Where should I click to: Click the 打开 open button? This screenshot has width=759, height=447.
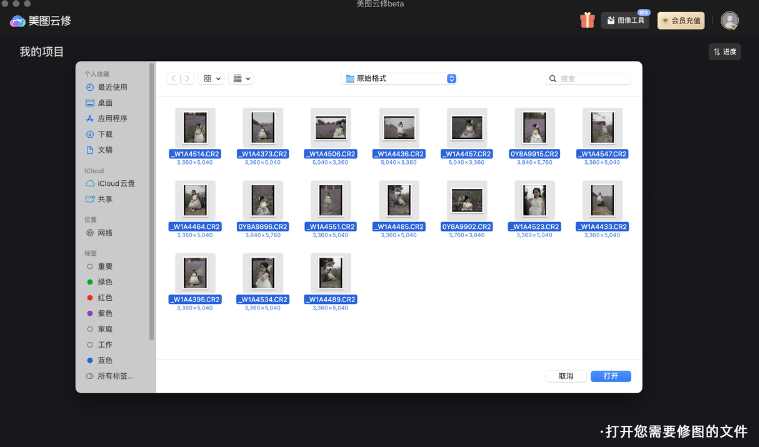click(611, 376)
